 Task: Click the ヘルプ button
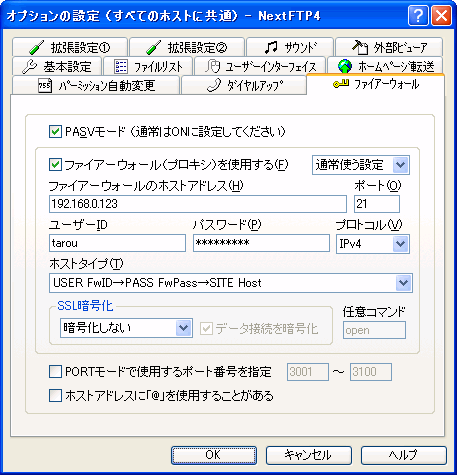click(x=404, y=455)
